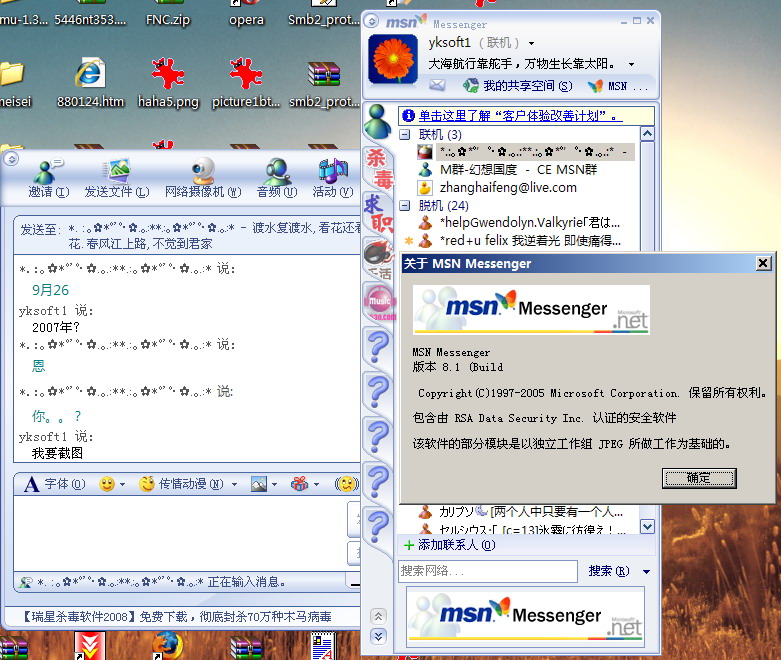Open the 求职 job search side tab

[379, 214]
